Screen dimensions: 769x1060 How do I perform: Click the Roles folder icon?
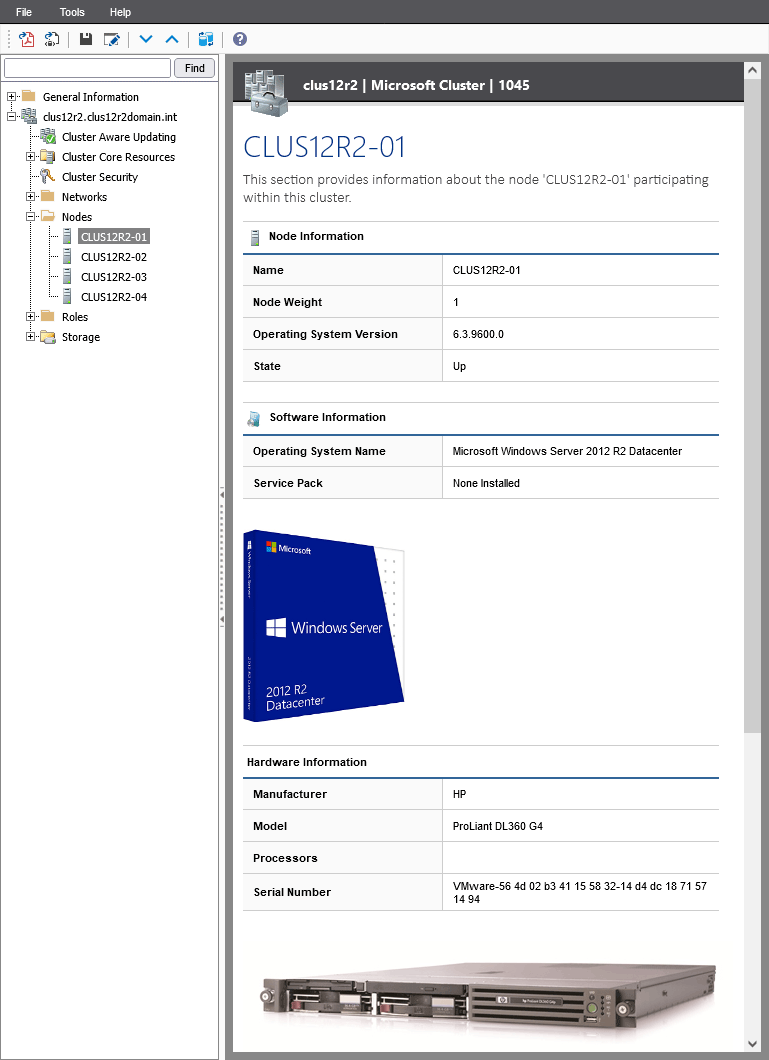(47, 316)
